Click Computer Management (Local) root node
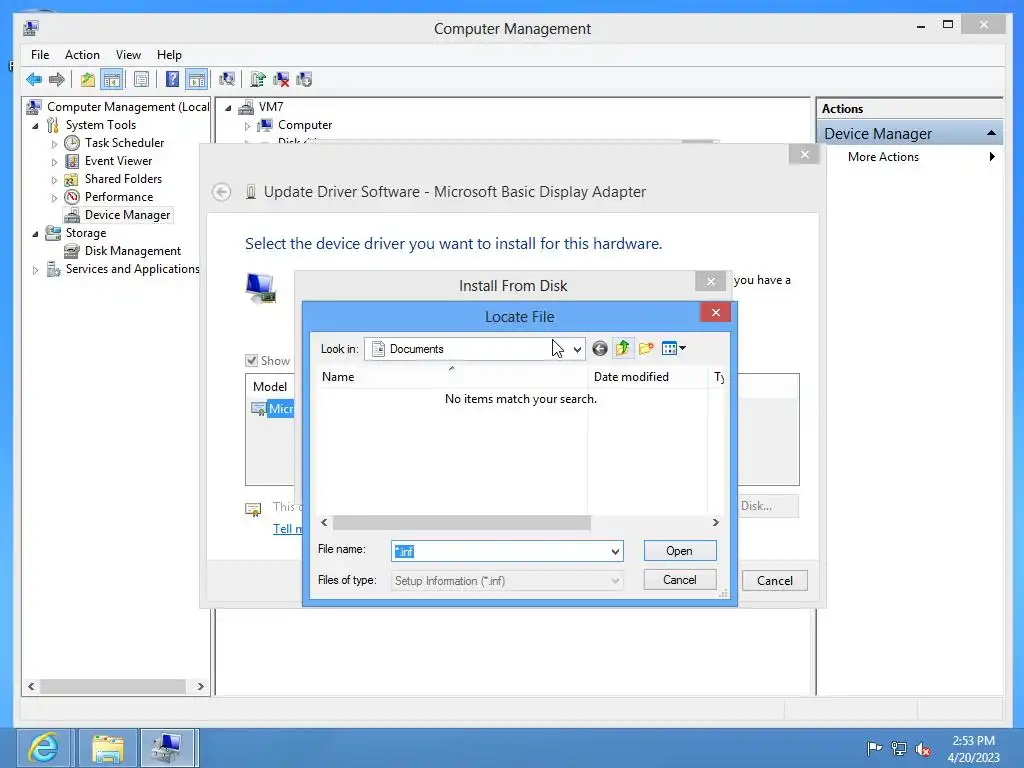This screenshot has height=768, width=1024. point(128,106)
